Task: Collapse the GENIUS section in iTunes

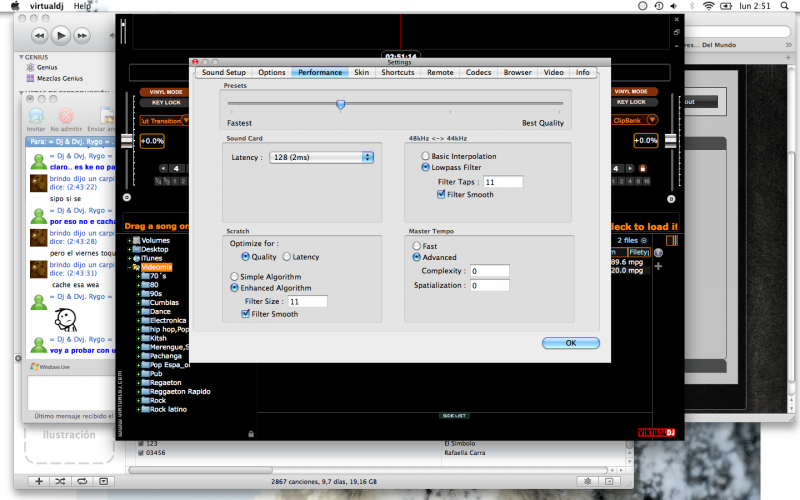Action: pyautogui.click(x=21, y=57)
